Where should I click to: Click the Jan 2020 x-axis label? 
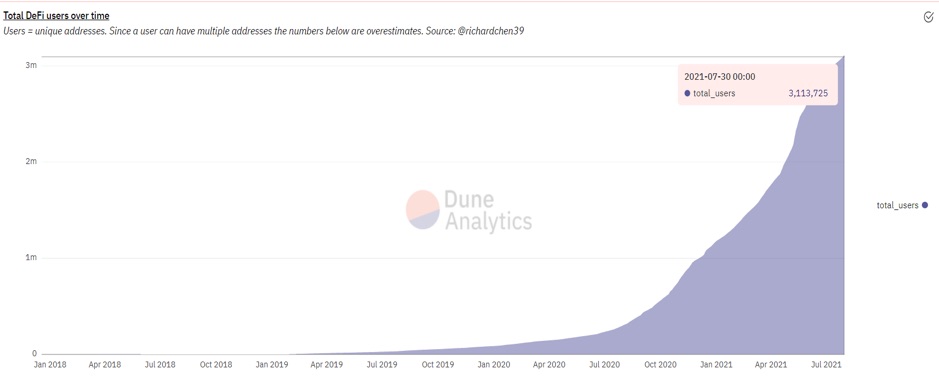point(493,364)
